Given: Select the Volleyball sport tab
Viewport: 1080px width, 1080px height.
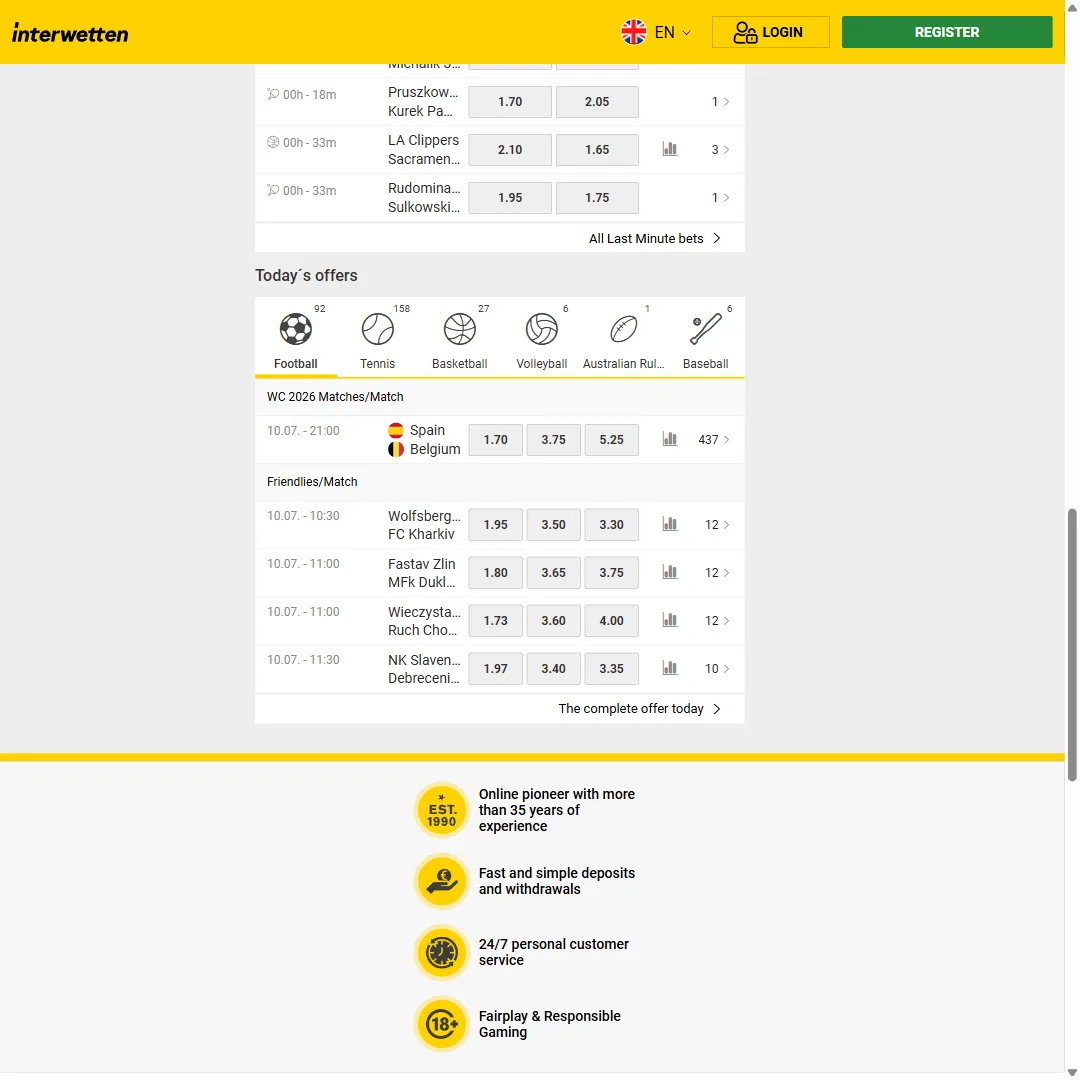Looking at the screenshot, I should [x=541, y=338].
